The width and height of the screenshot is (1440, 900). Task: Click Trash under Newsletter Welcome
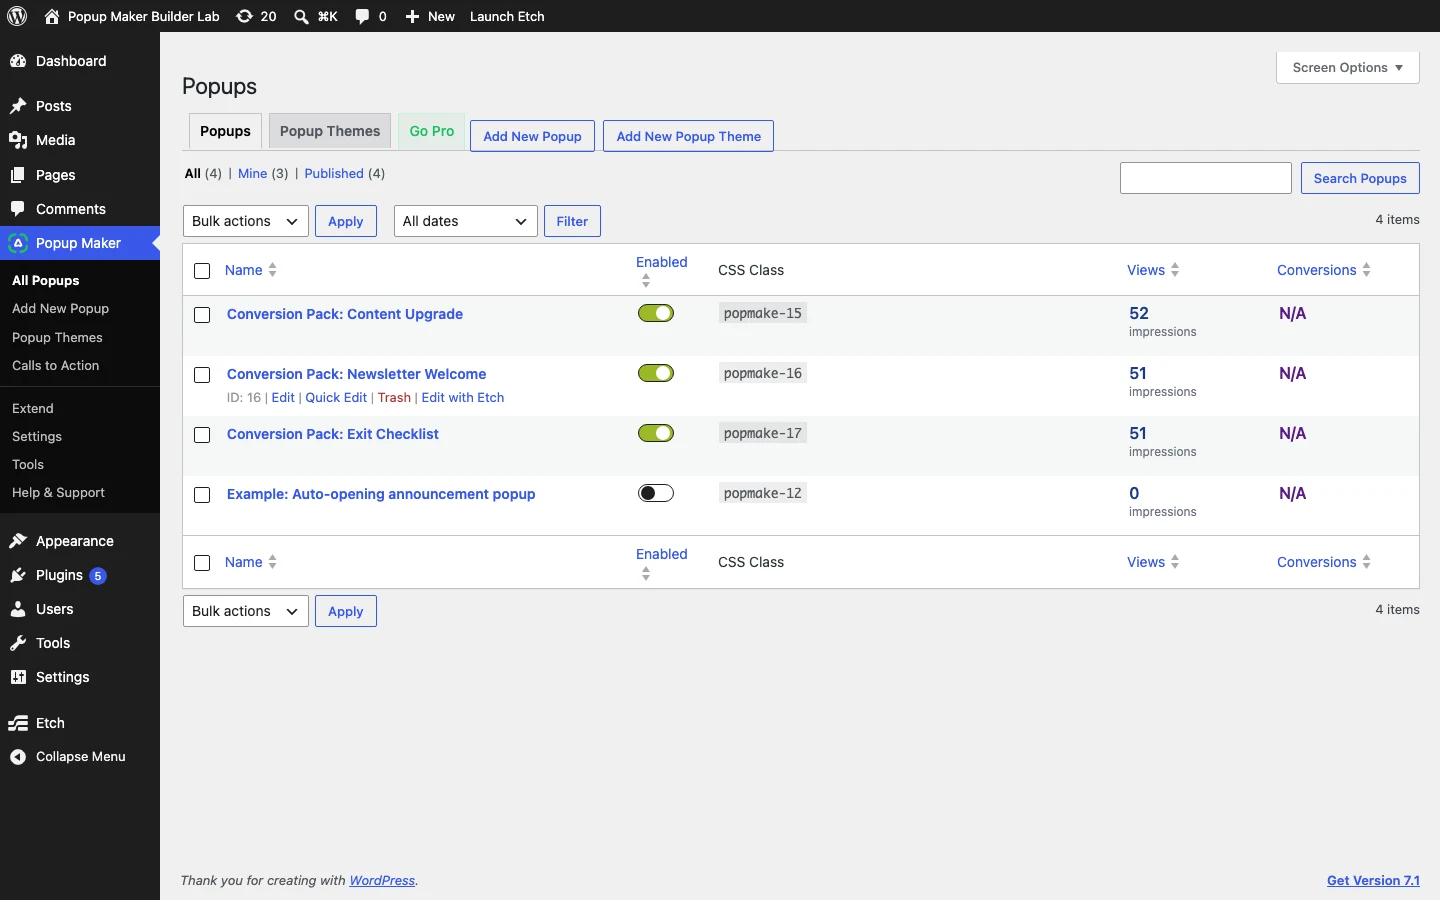[x=394, y=398]
